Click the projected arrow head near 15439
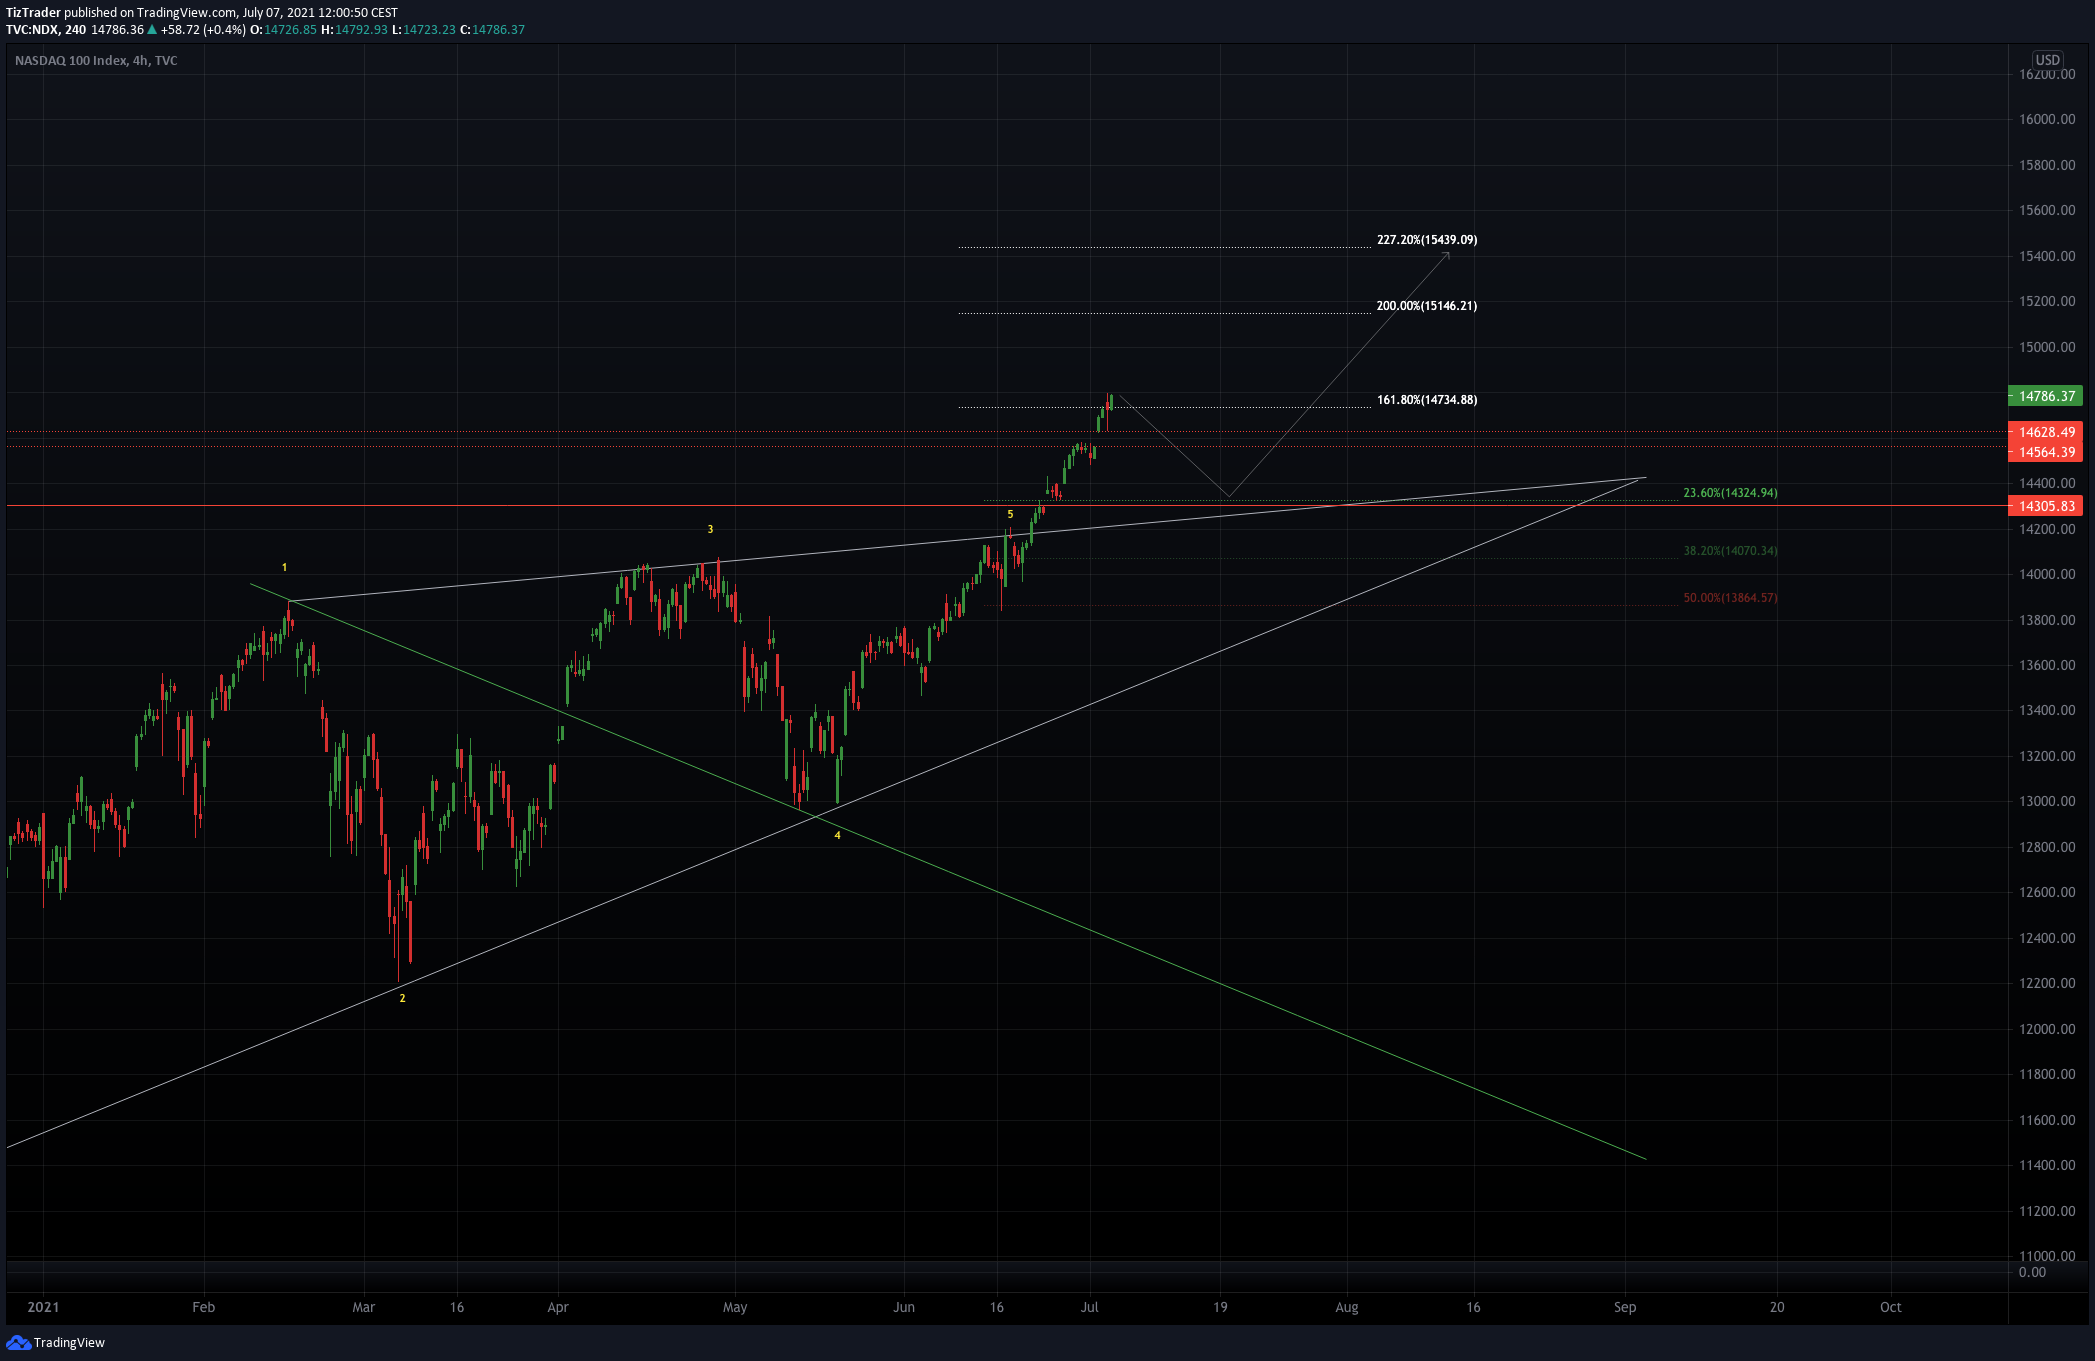 [1447, 256]
